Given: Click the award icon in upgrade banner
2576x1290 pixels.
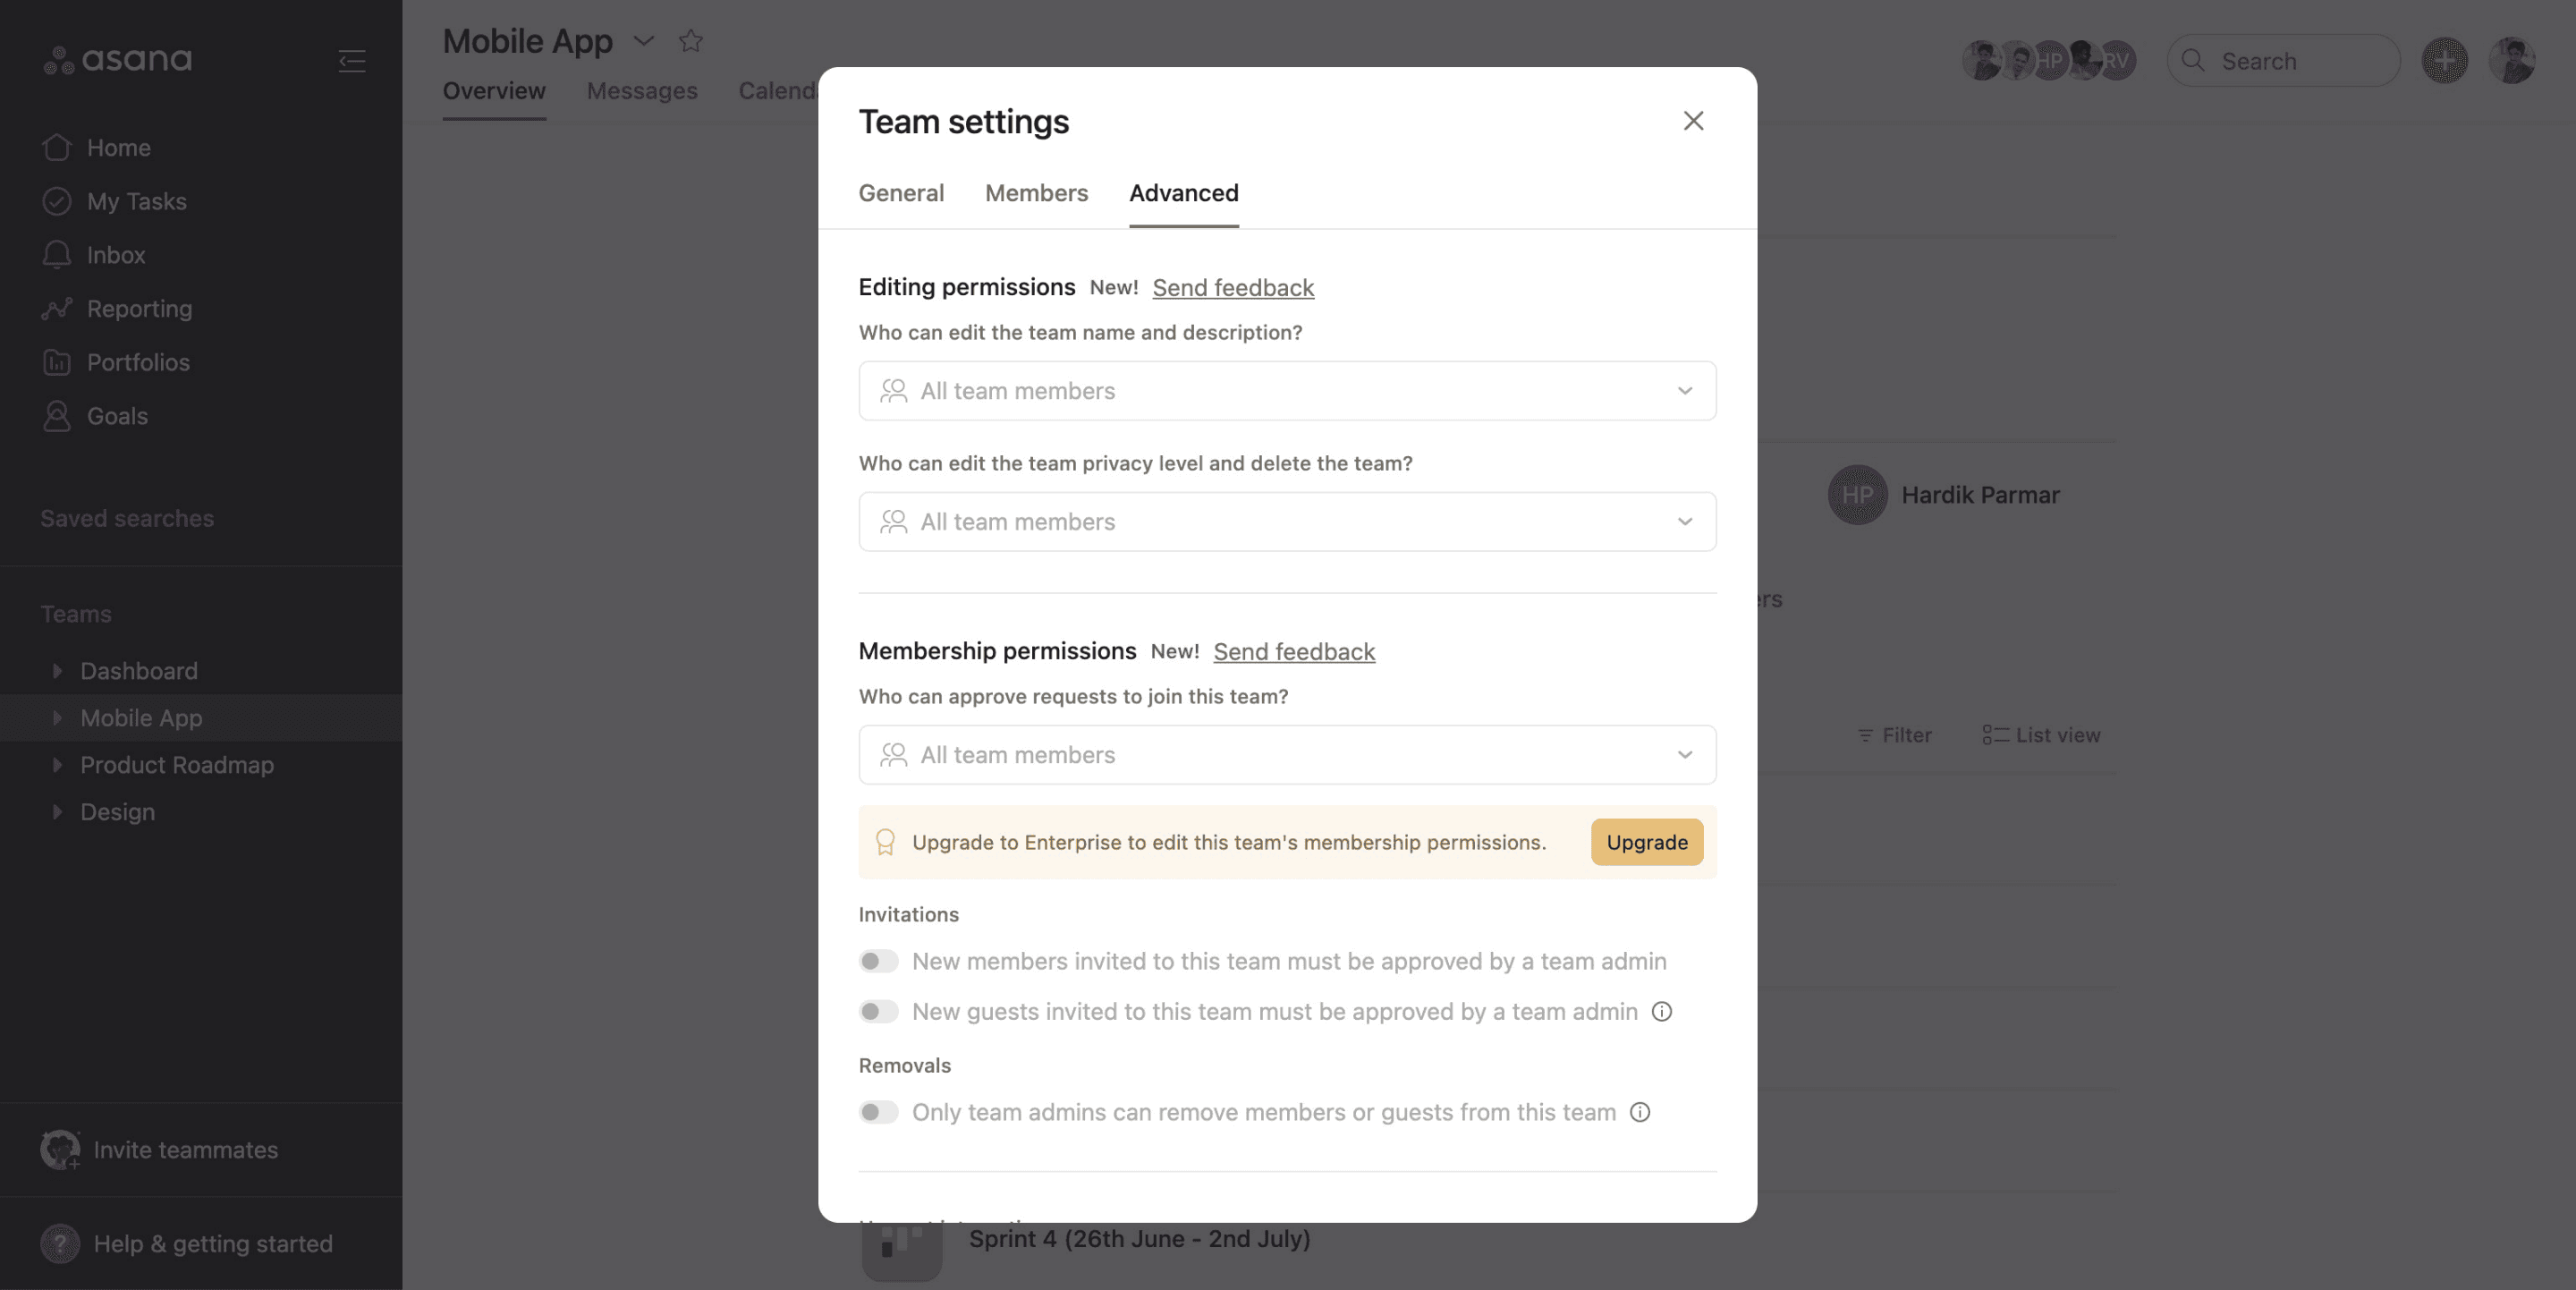Looking at the screenshot, I should (885, 843).
